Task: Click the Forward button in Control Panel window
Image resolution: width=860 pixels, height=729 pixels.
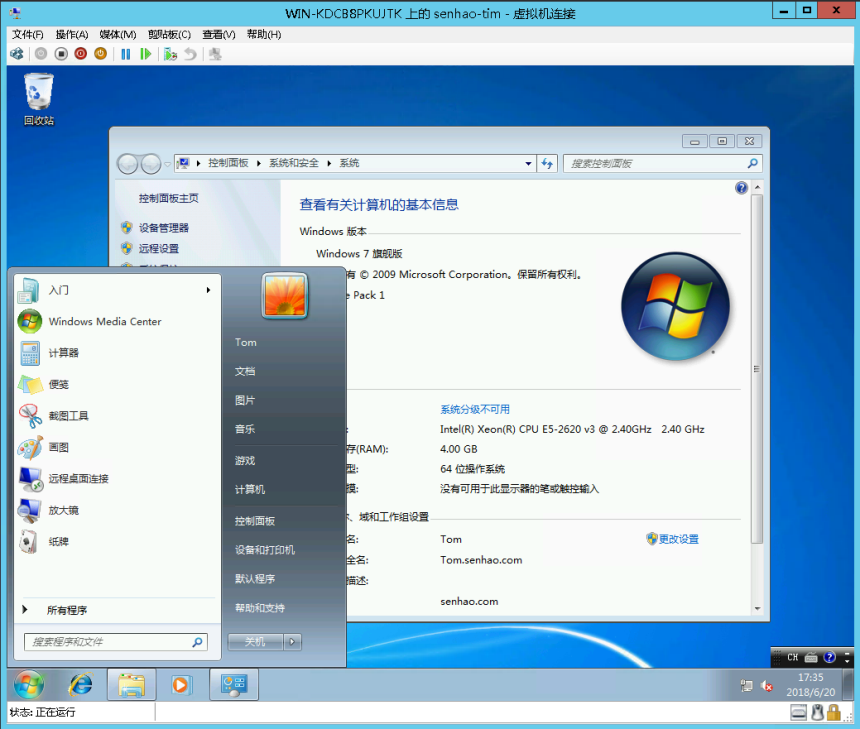Action: click(x=150, y=163)
